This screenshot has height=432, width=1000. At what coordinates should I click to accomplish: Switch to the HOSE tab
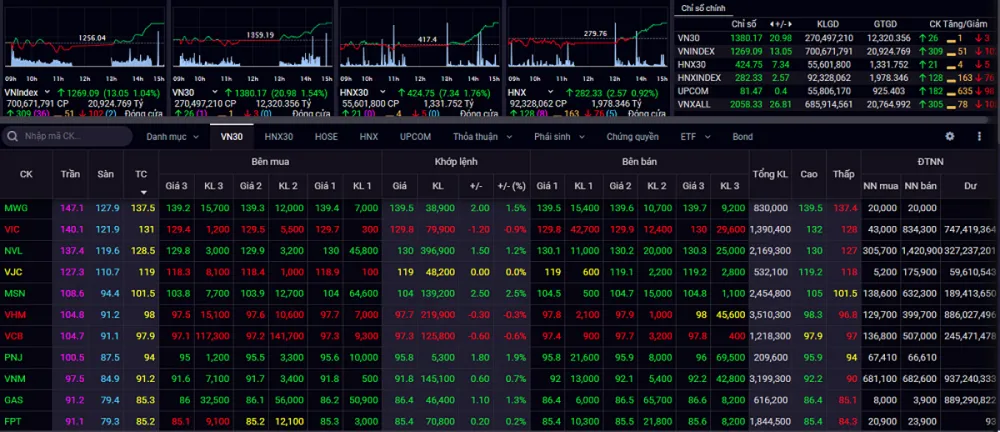[326, 136]
